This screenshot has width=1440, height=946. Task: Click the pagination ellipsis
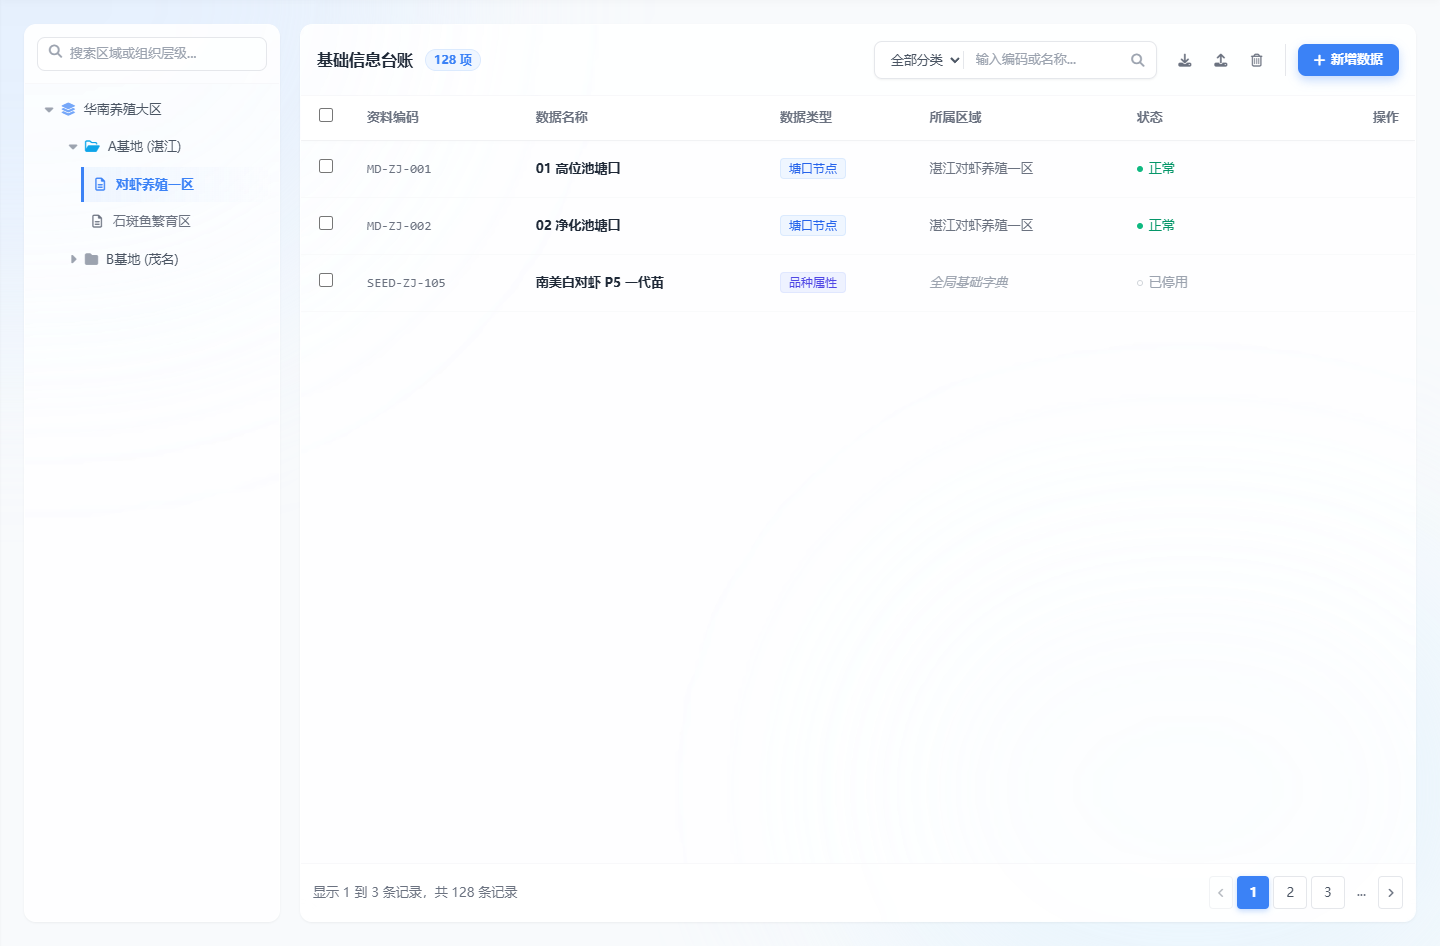coord(1361,892)
